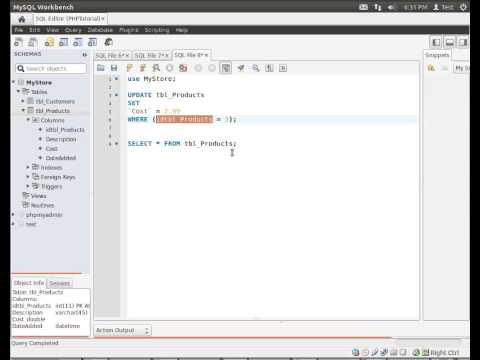
Task: Run Explain on the current statement
Action: pos(156,68)
